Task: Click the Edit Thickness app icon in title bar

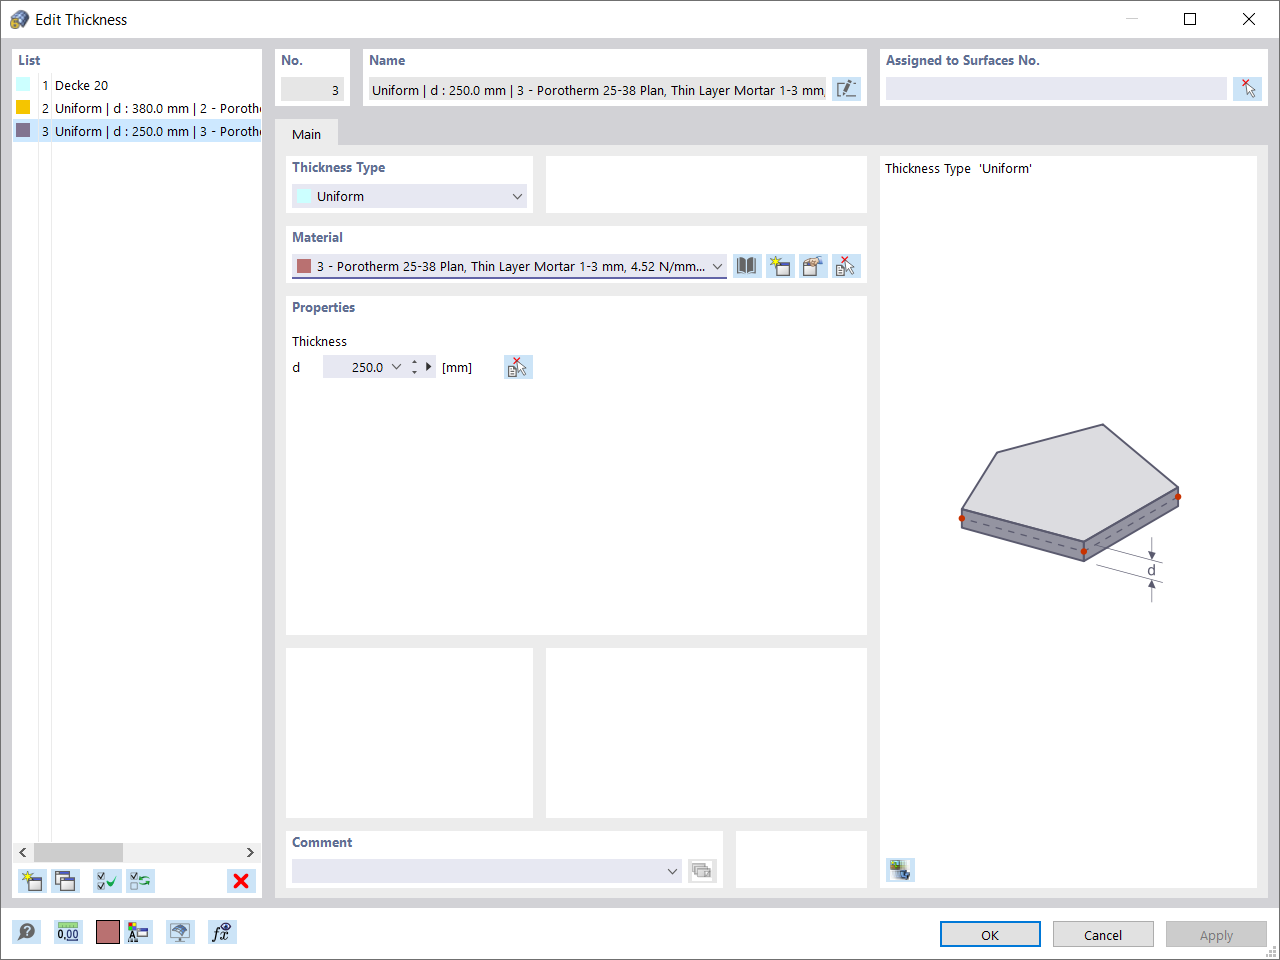Action: pyautogui.click(x=19, y=19)
